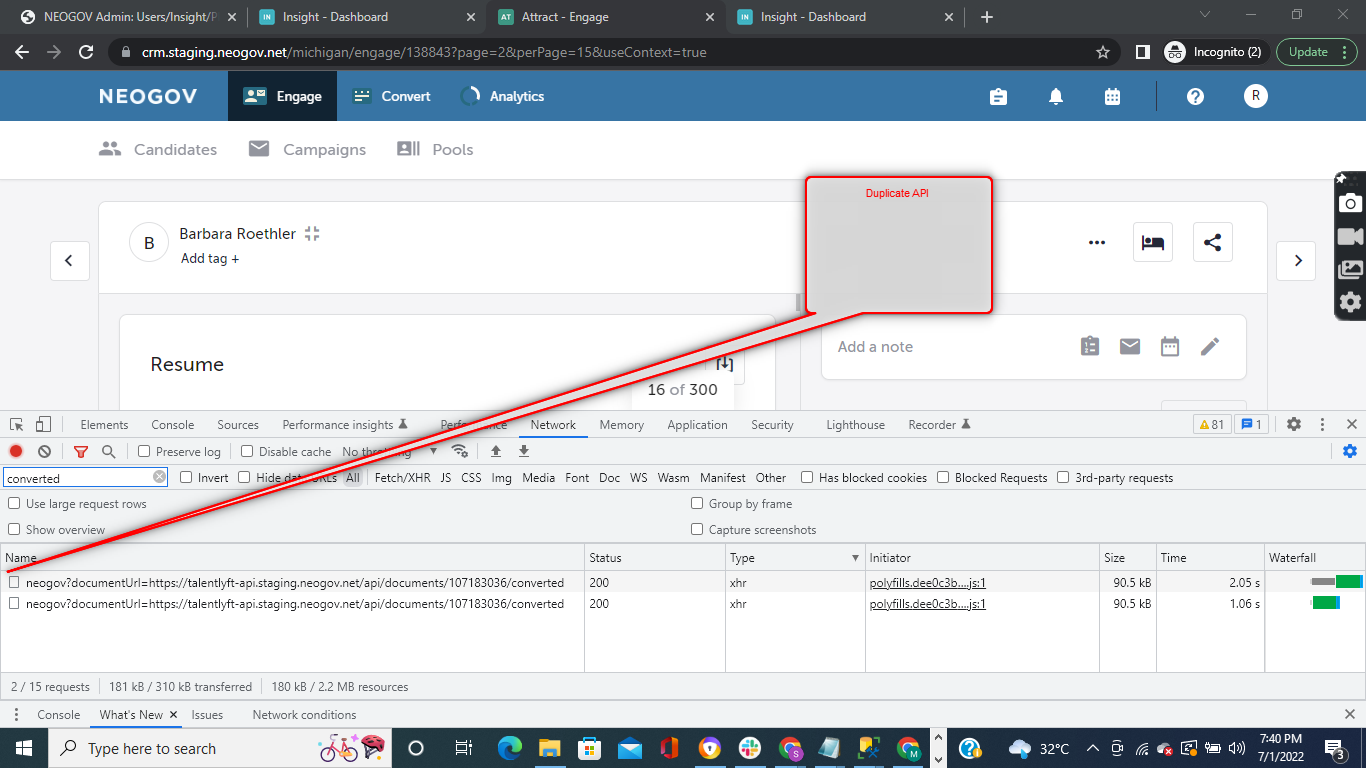
Task: Check the Invert filter checkbox
Action: click(x=184, y=477)
